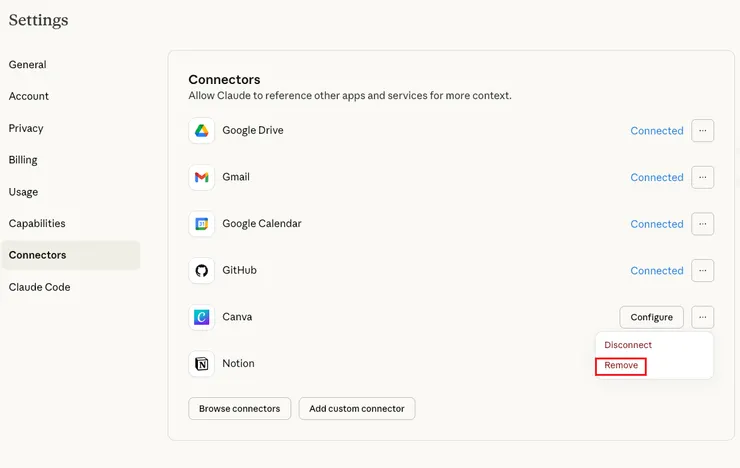Click the Connected status for Google Drive
Image resolution: width=740 pixels, height=468 pixels.
click(x=656, y=131)
